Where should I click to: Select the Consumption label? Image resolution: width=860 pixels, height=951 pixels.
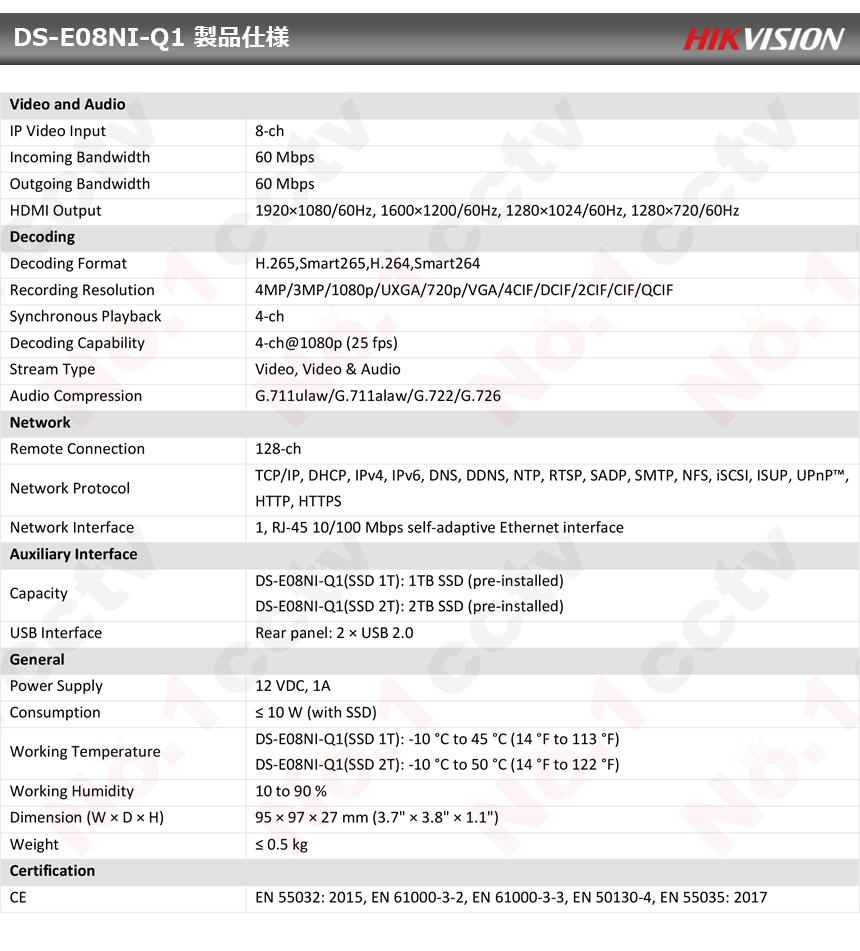point(55,713)
